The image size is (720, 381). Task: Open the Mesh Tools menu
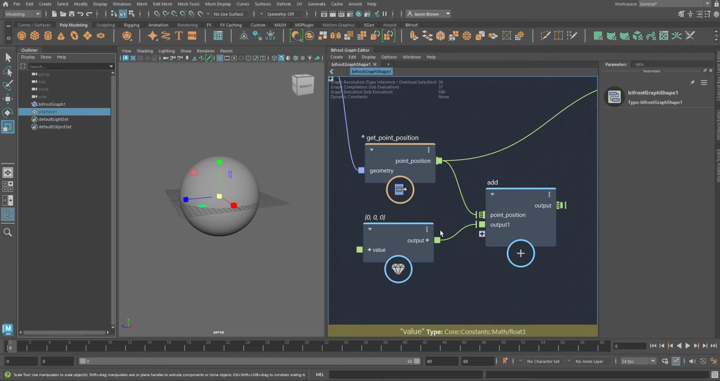coord(188,4)
